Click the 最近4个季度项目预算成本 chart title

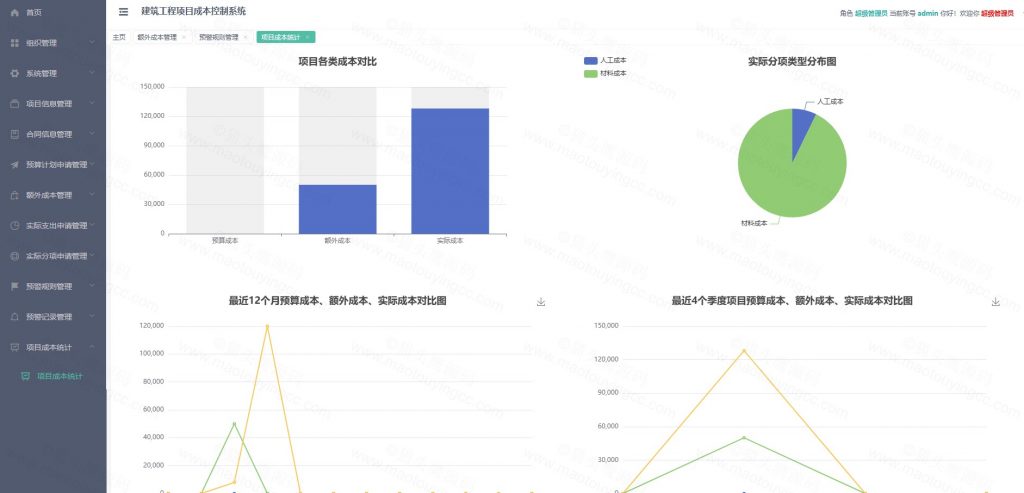tap(792, 301)
